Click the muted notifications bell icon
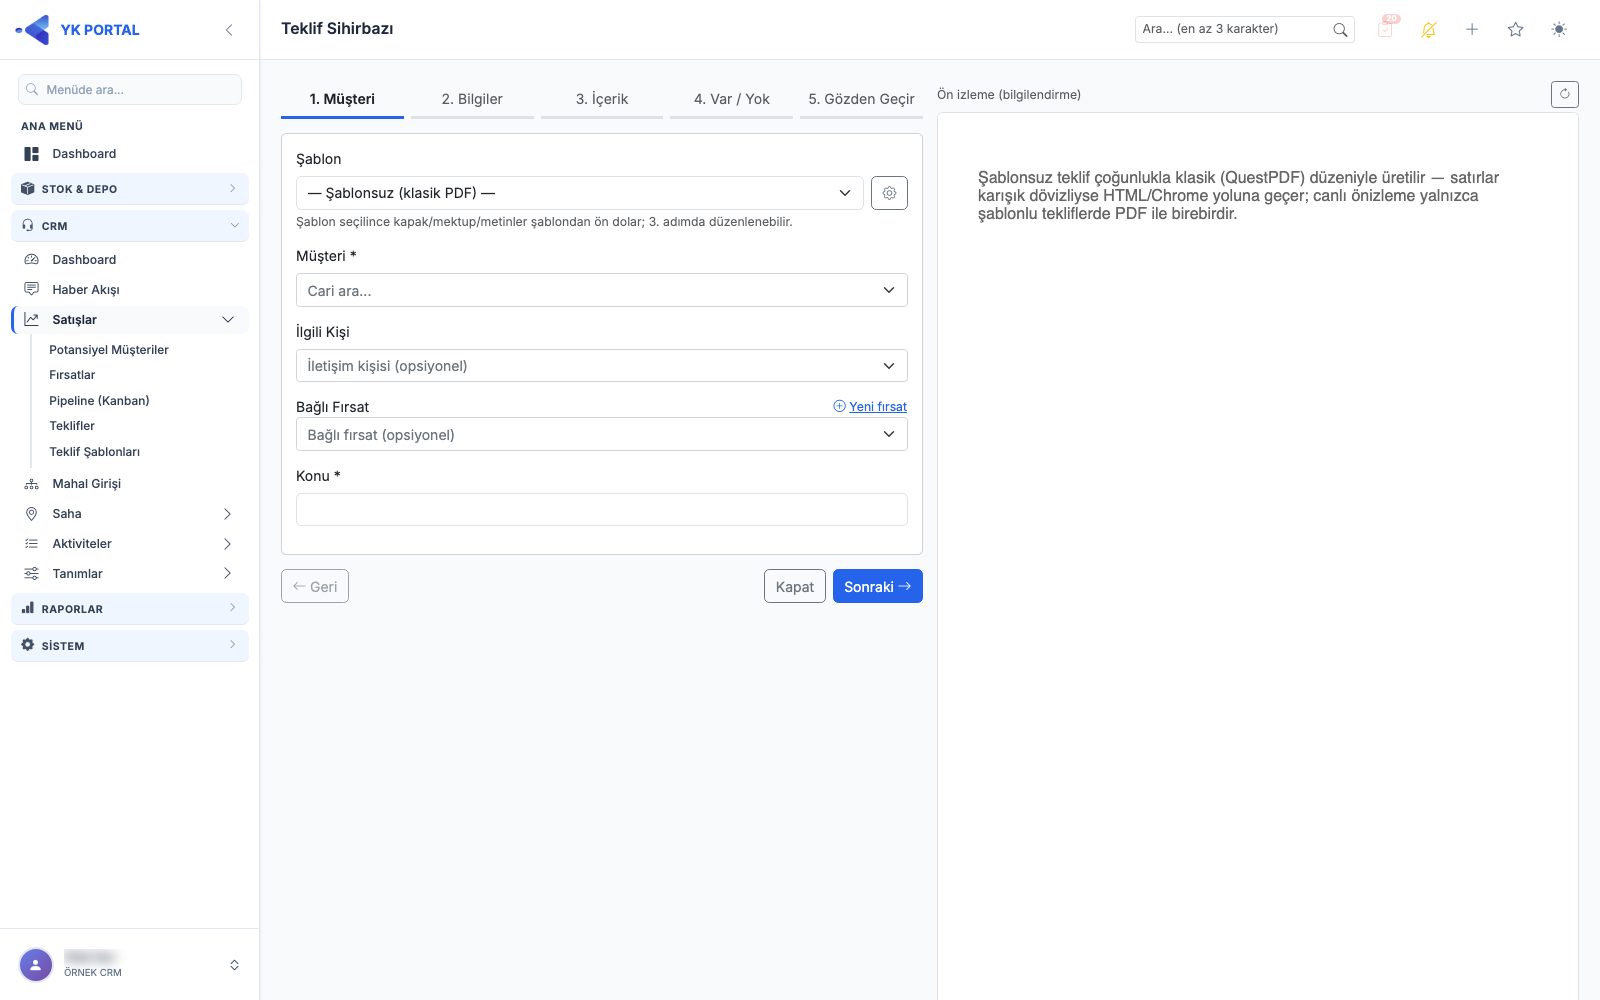The height and width of the screenshot is (1000, 1600). coord(1429,30)
